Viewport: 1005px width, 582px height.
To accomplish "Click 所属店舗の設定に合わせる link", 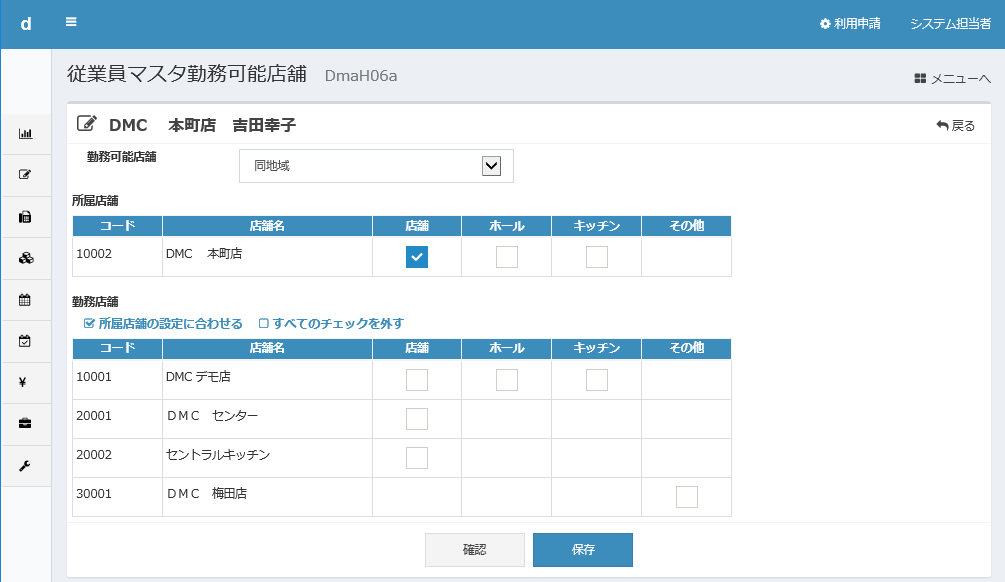I will pyautogui.click(x=163, y=324).
